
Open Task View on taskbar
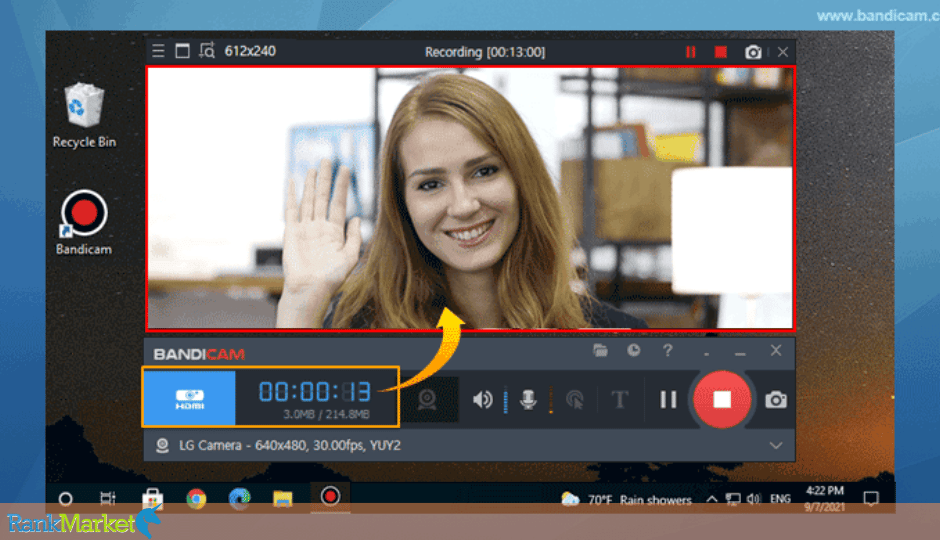[107, 498]
